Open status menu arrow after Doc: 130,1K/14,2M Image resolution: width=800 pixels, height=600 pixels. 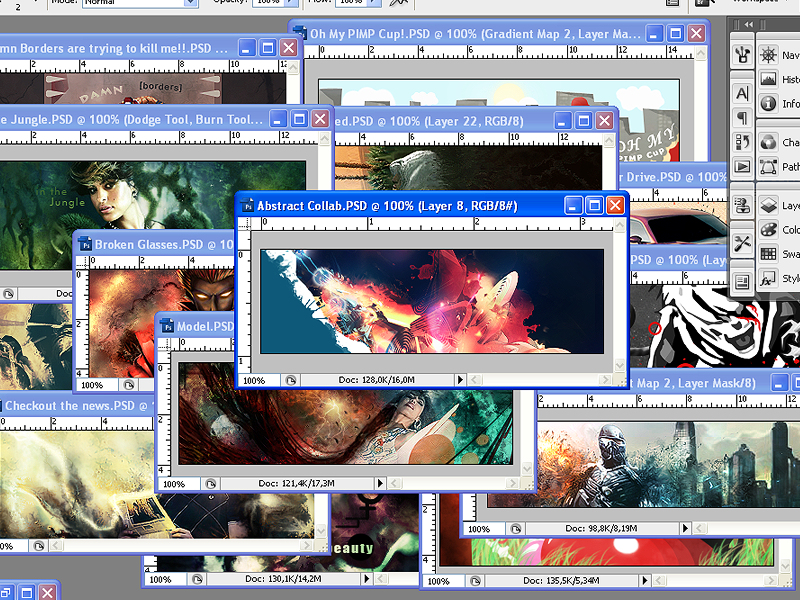tap(366, 579)
